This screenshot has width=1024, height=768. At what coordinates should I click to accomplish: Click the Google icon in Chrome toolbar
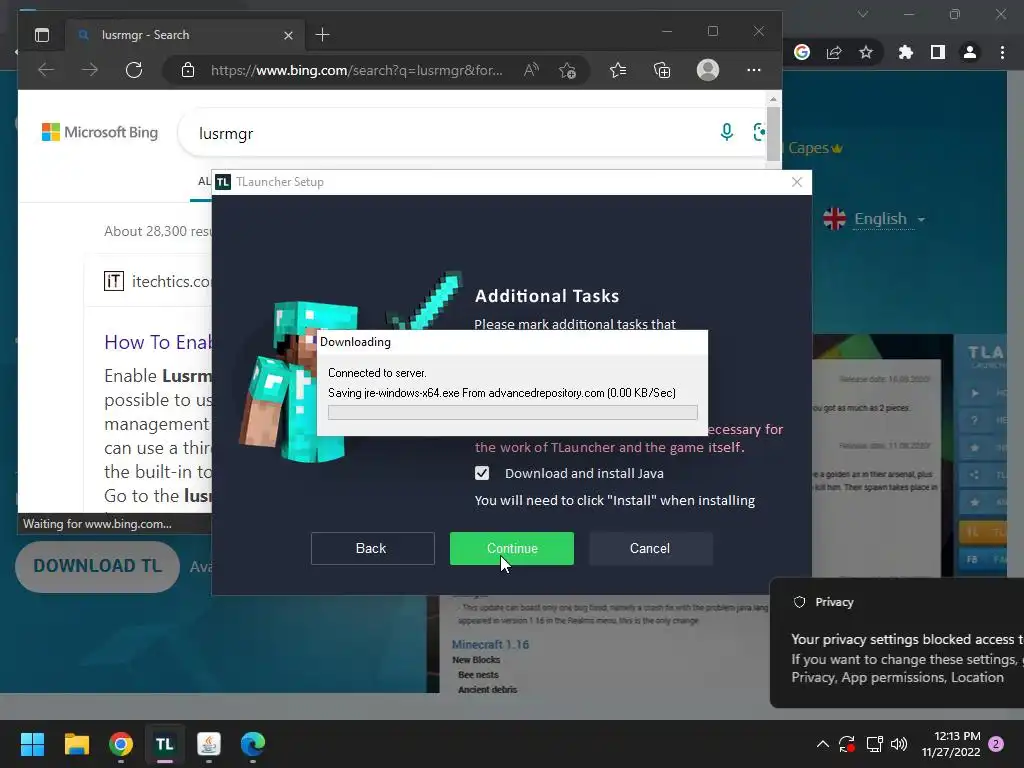[x=802, y=52]
